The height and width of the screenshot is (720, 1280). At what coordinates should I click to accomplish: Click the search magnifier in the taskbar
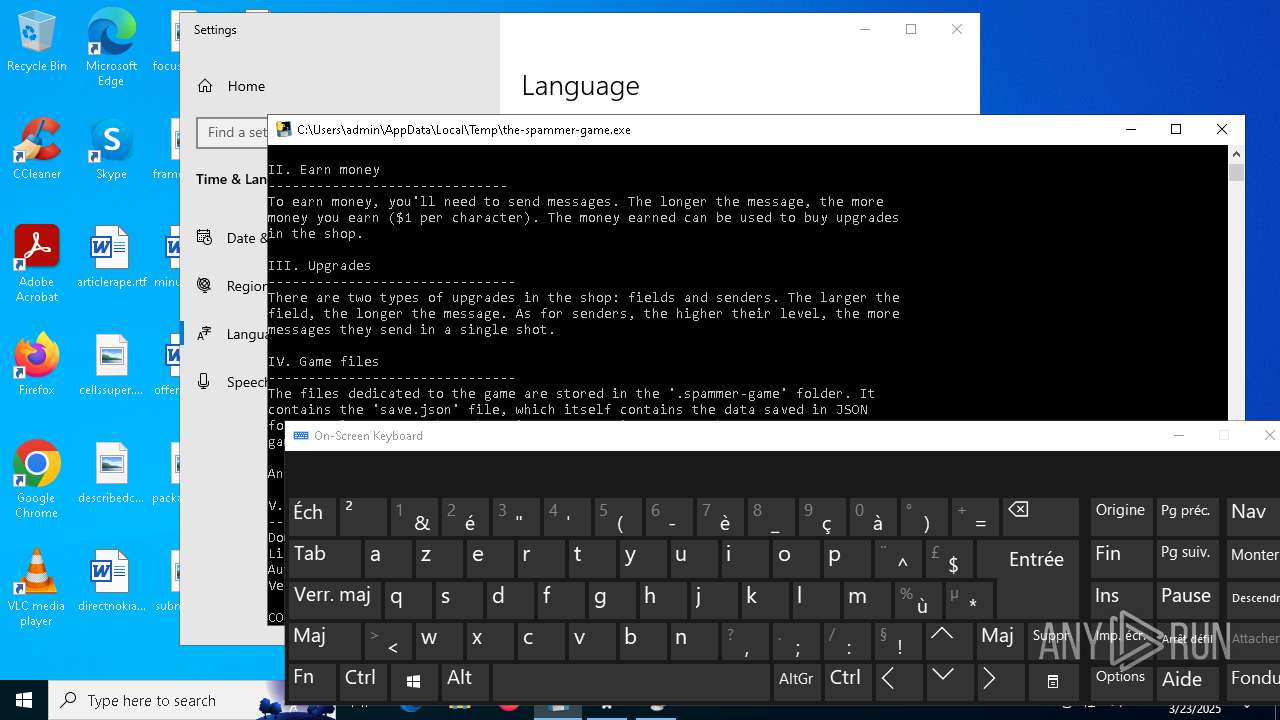[69, 700]
